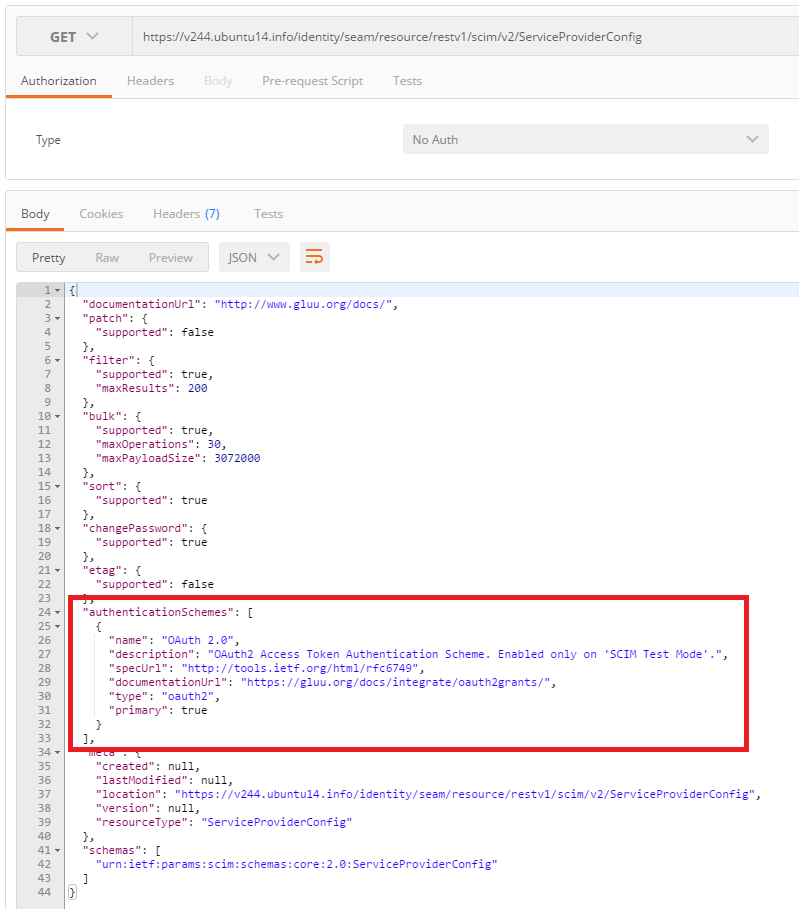
Task: Open the No Auth type dropdown
Action: tap(585, 140)
